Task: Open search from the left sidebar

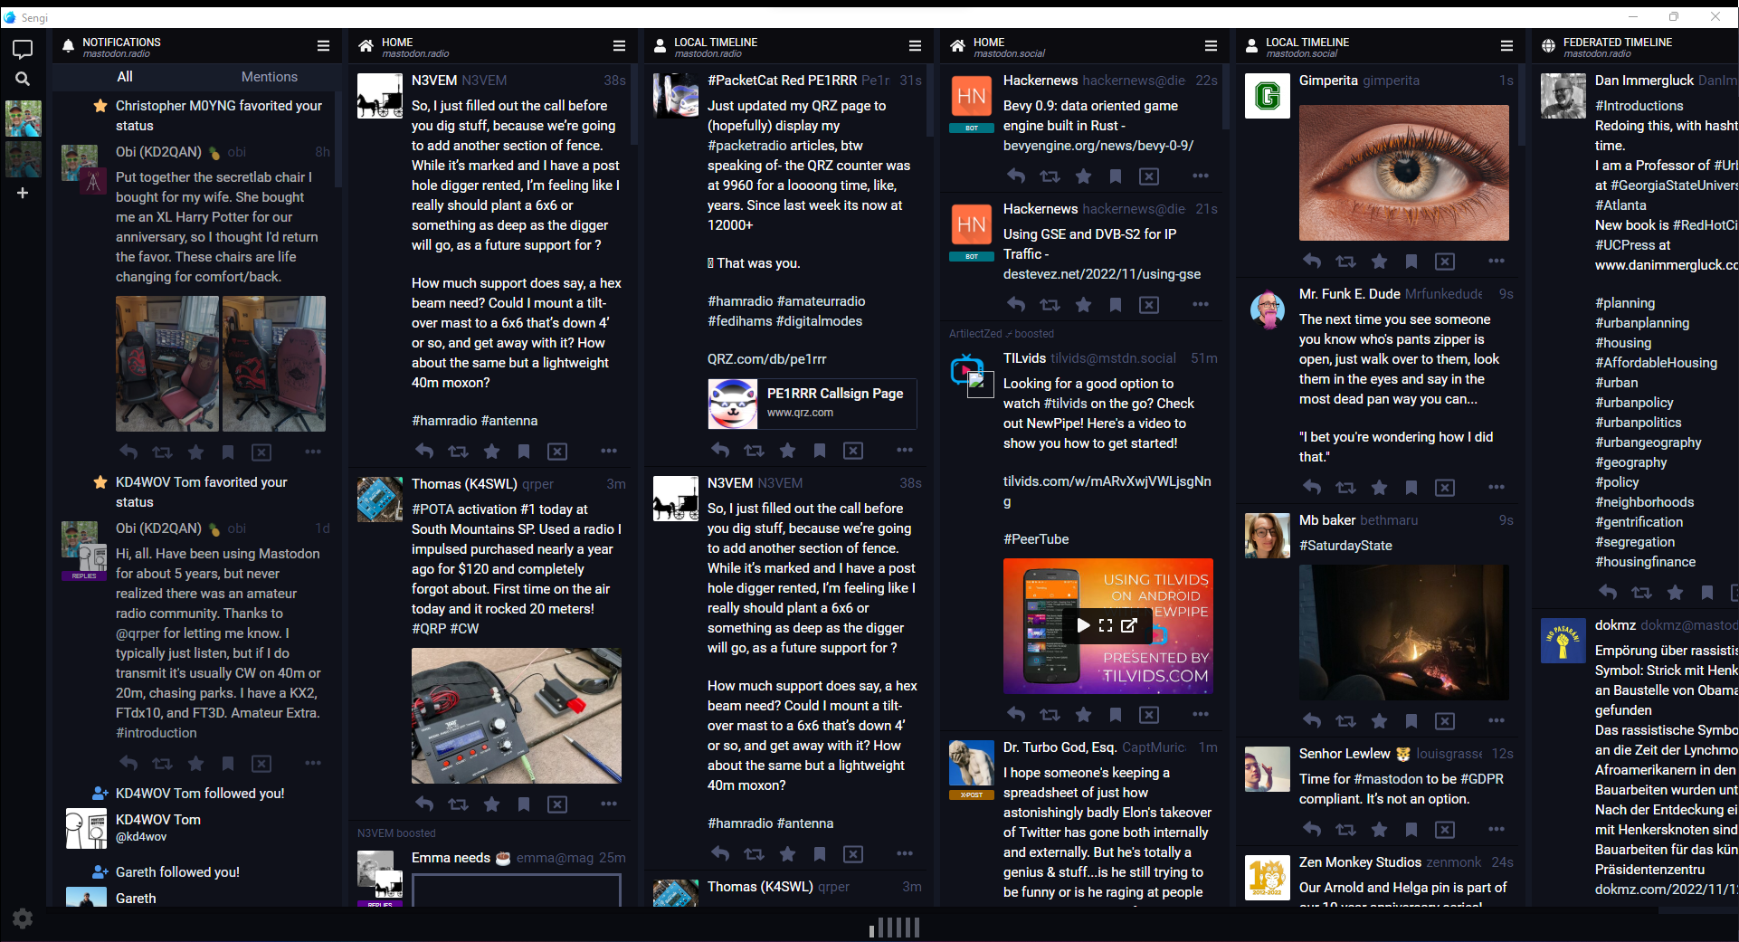Action: click(22, 79)
